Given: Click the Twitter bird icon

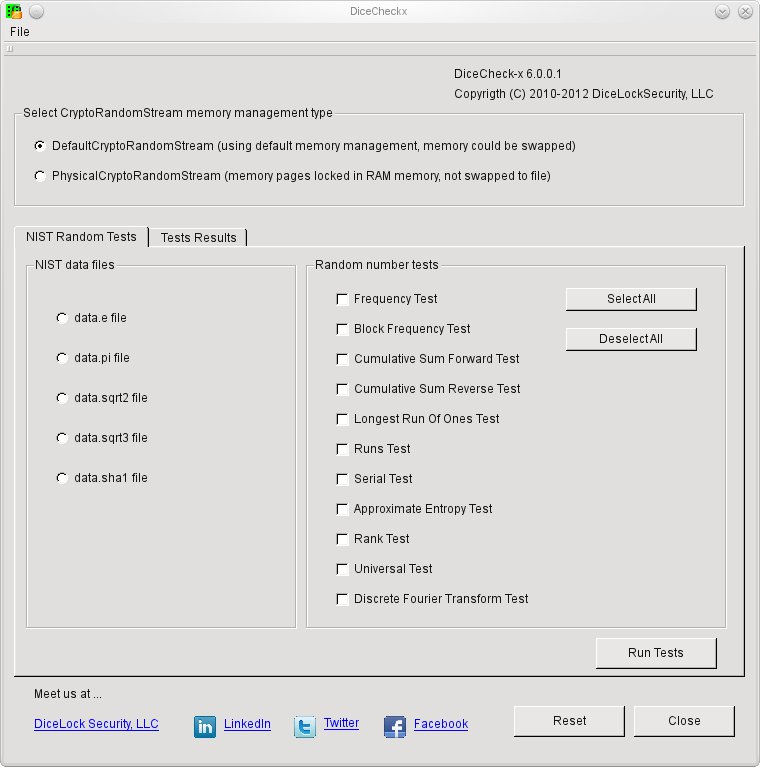Looking at the screenshot, I should click(305, 726).
